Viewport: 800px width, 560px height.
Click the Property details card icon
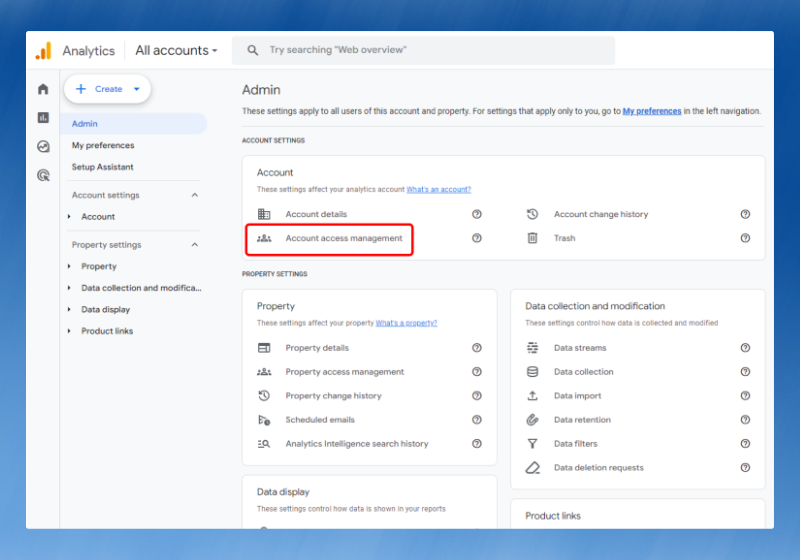264,348
